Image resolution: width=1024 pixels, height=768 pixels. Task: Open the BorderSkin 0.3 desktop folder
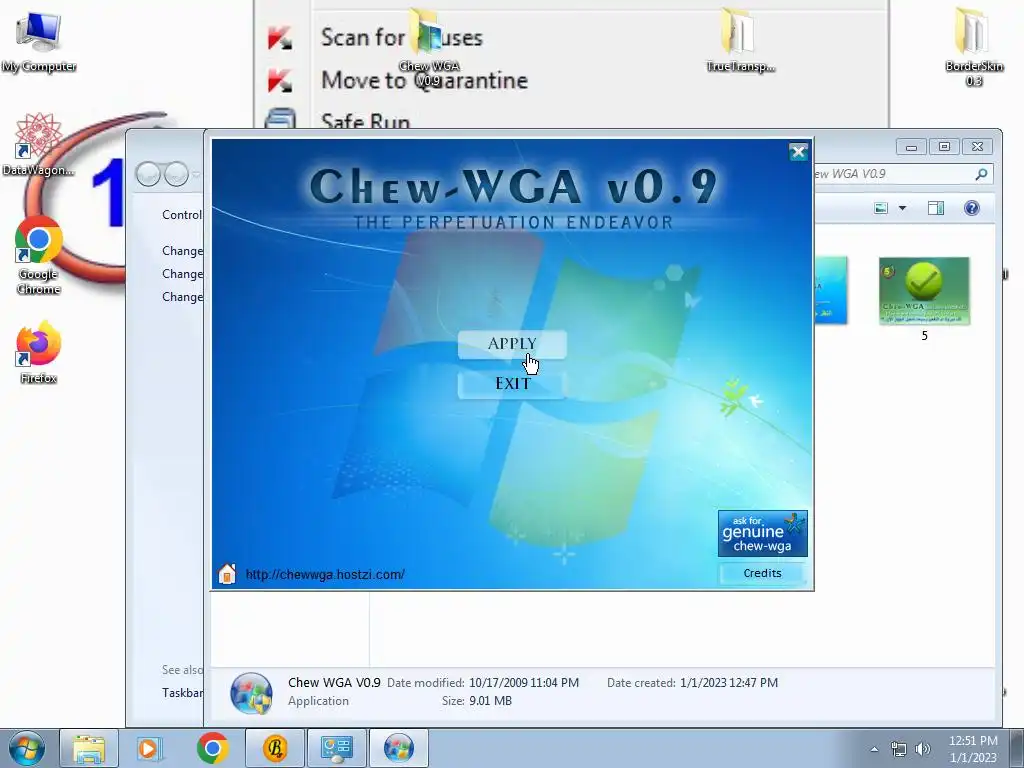click(x=973, y=47)
